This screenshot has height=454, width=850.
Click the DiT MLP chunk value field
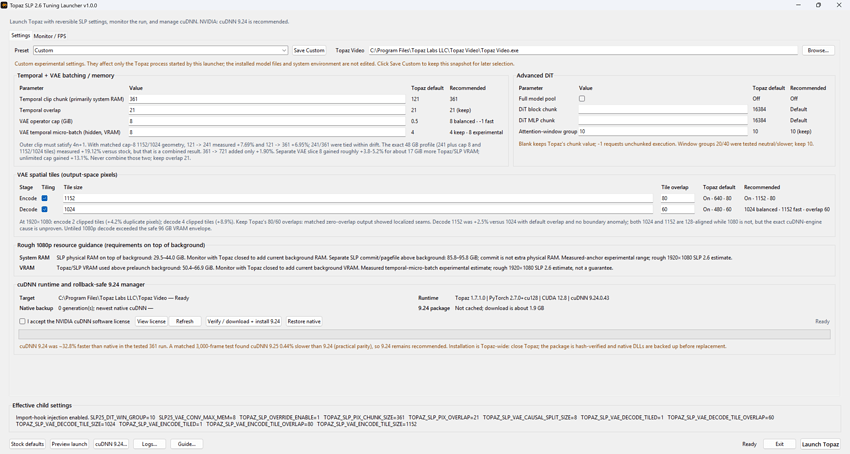[x=662, y=120]
